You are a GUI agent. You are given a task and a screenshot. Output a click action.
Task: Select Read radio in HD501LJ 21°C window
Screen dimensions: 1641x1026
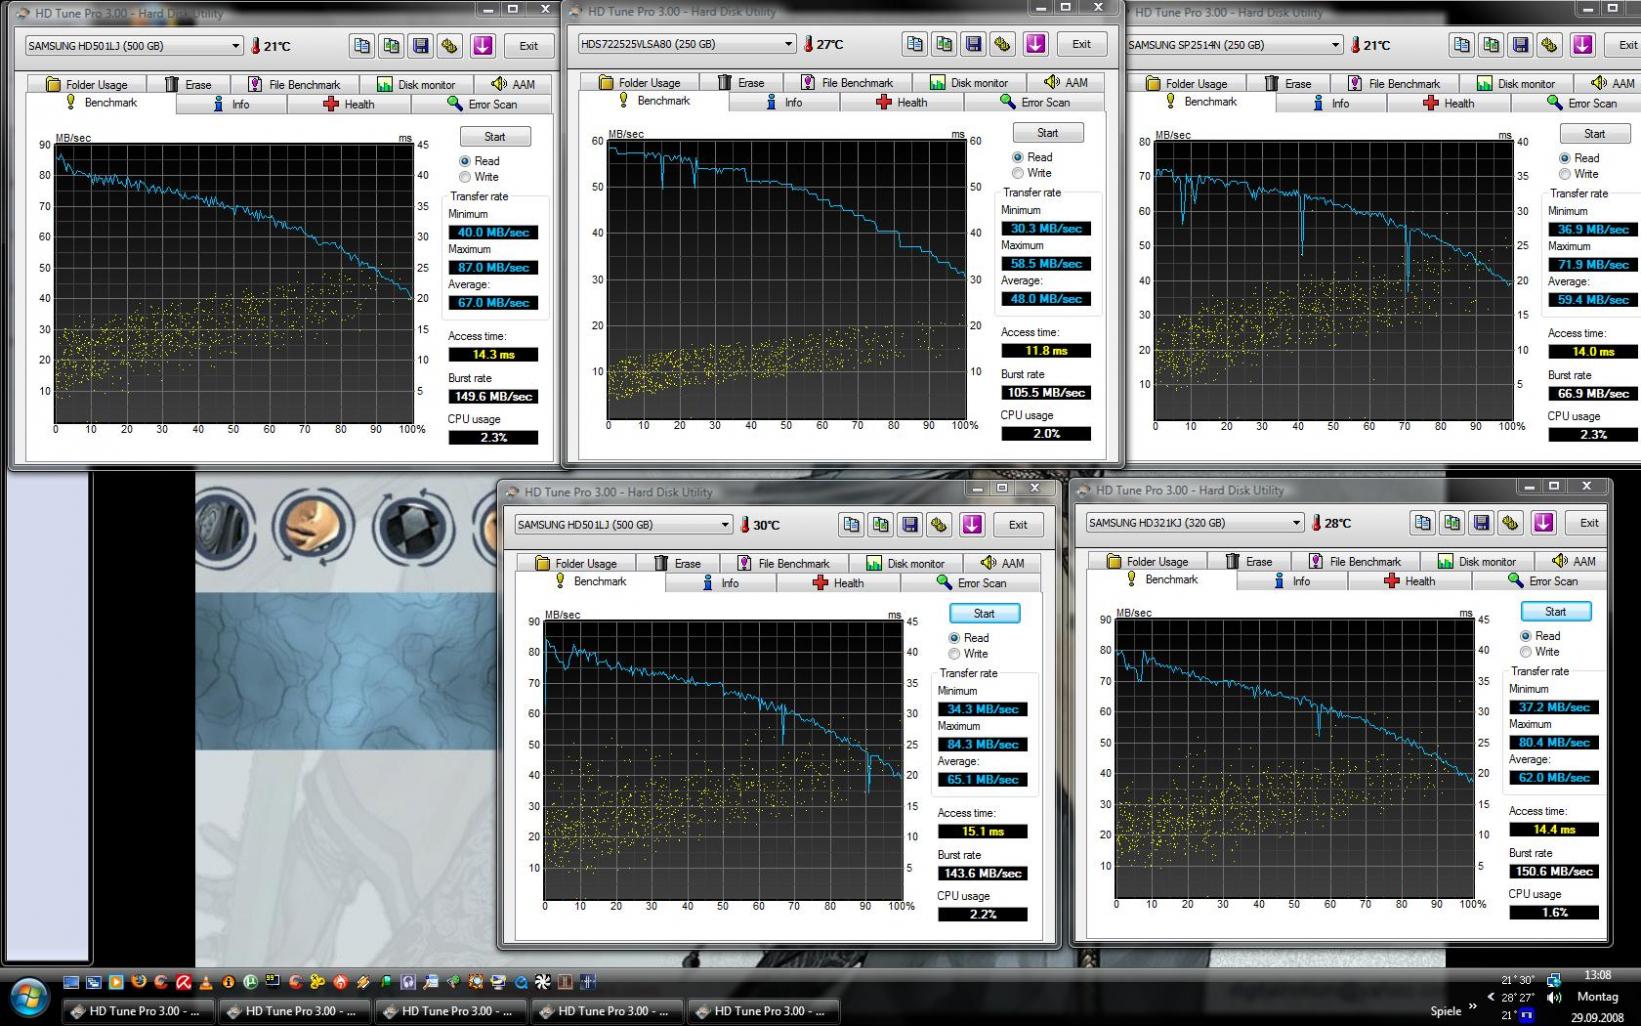click(x=465, y=161)
